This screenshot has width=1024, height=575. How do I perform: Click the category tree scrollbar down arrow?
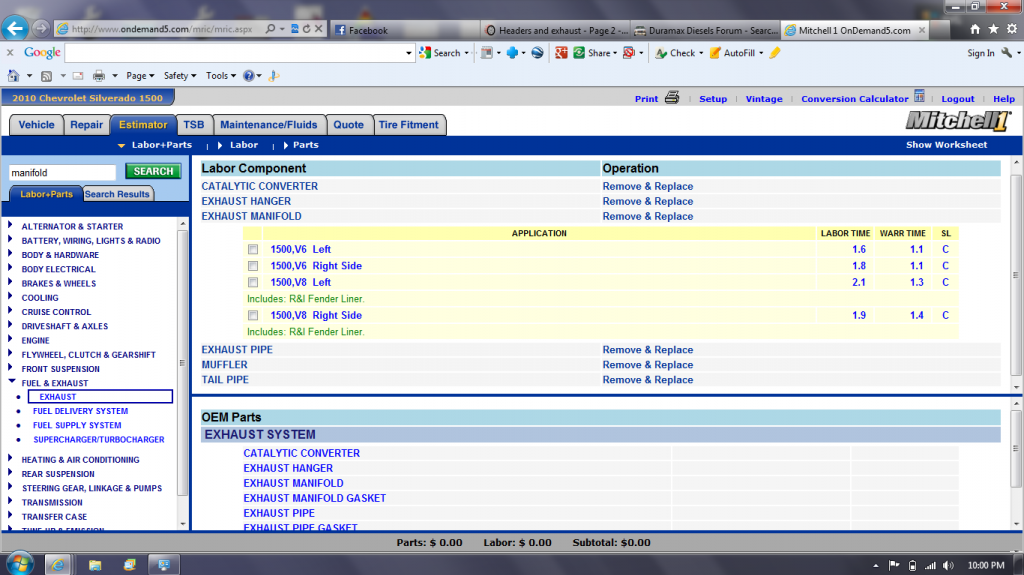point(183,524)
